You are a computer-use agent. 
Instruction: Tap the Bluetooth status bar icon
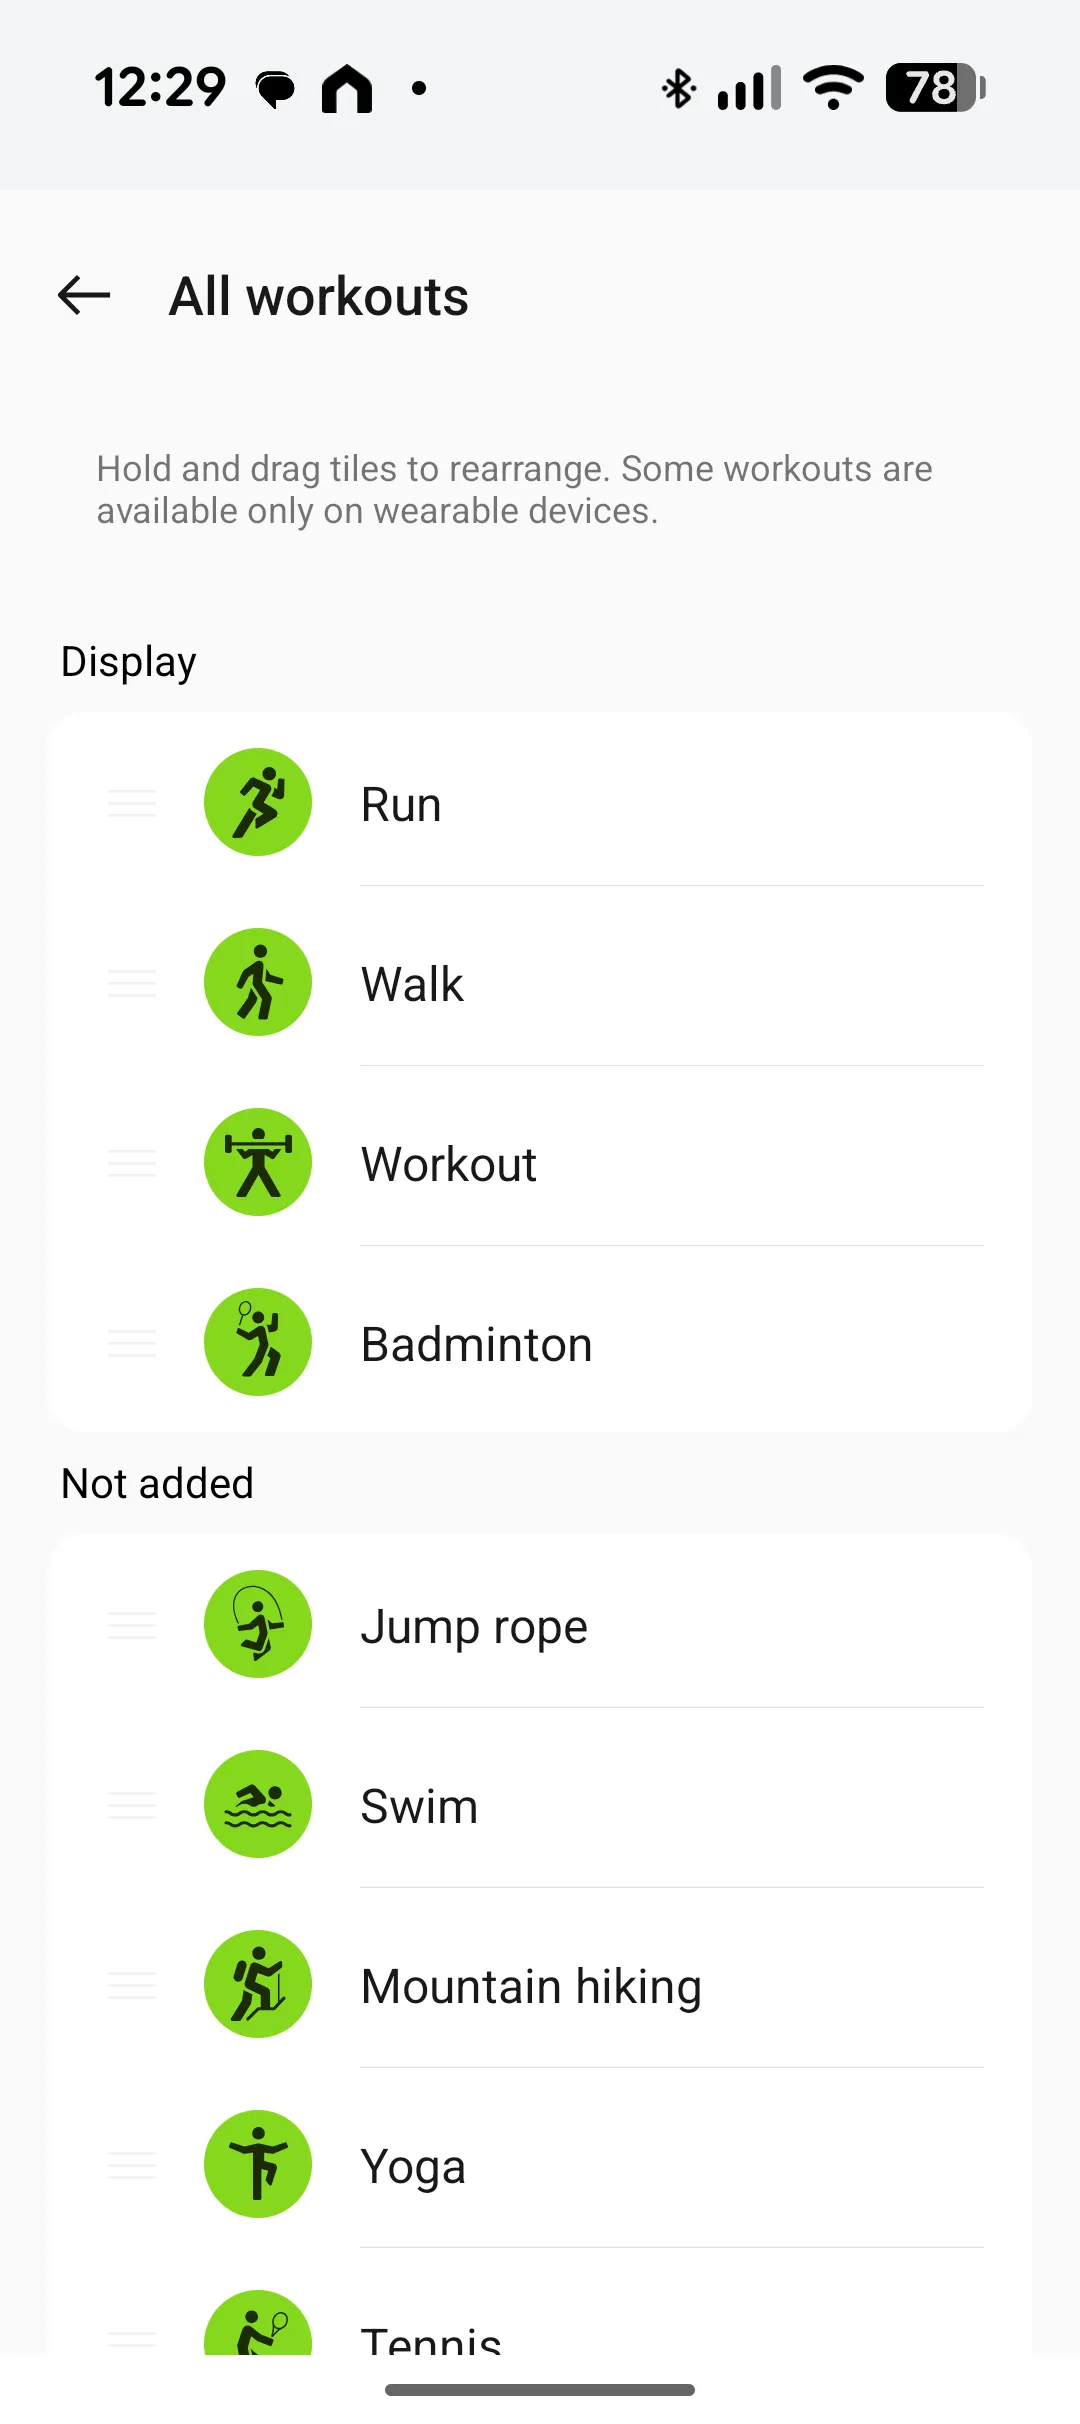tap(679, 88)
